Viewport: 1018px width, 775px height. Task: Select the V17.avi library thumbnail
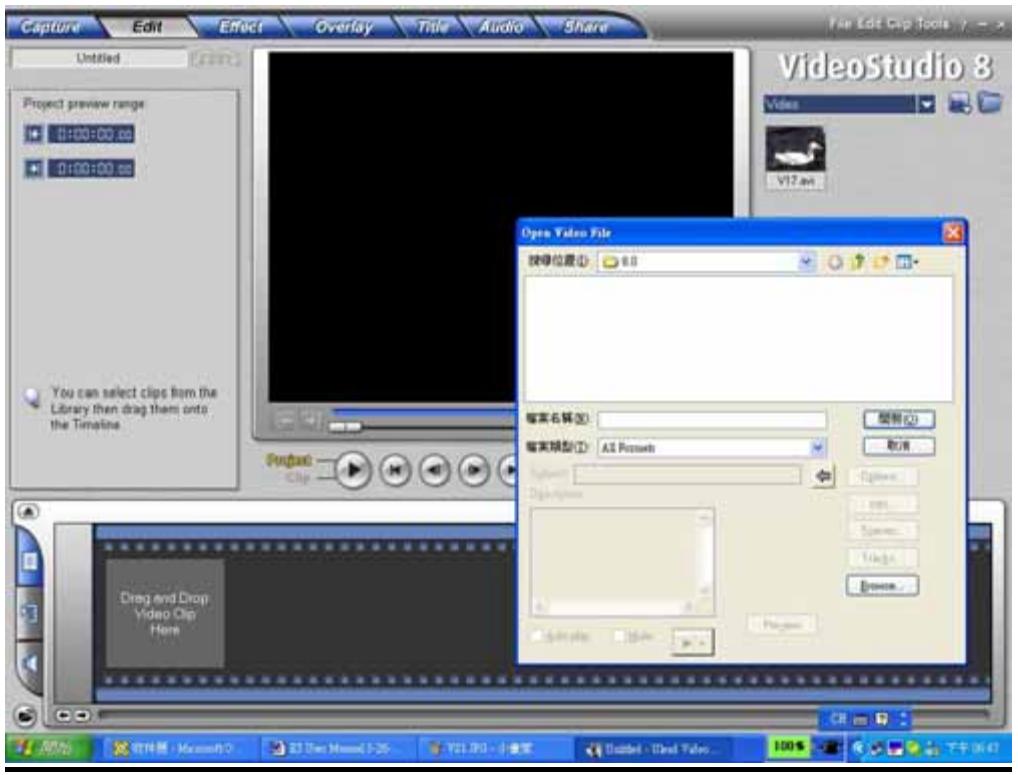[x=795, y=157]
